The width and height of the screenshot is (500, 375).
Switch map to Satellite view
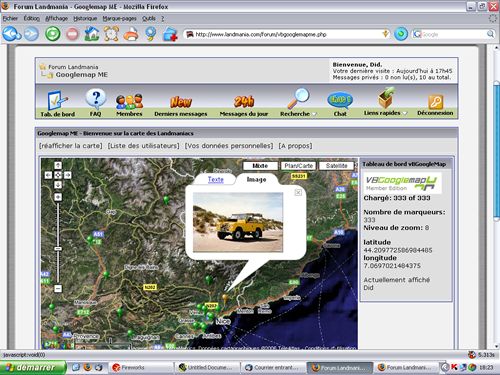336,166
